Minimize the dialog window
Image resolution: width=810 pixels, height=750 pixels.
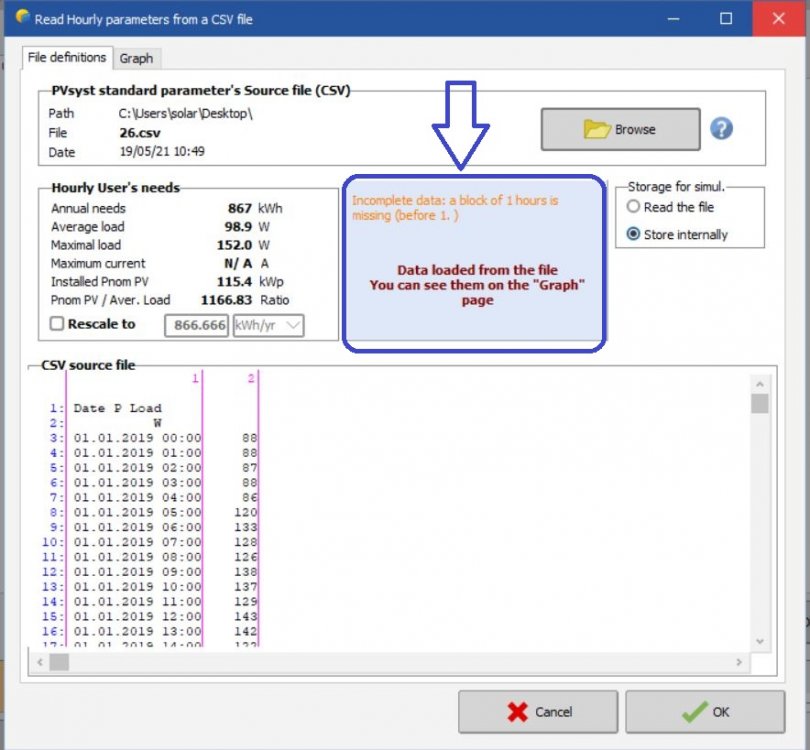click(x=680, y=18)
